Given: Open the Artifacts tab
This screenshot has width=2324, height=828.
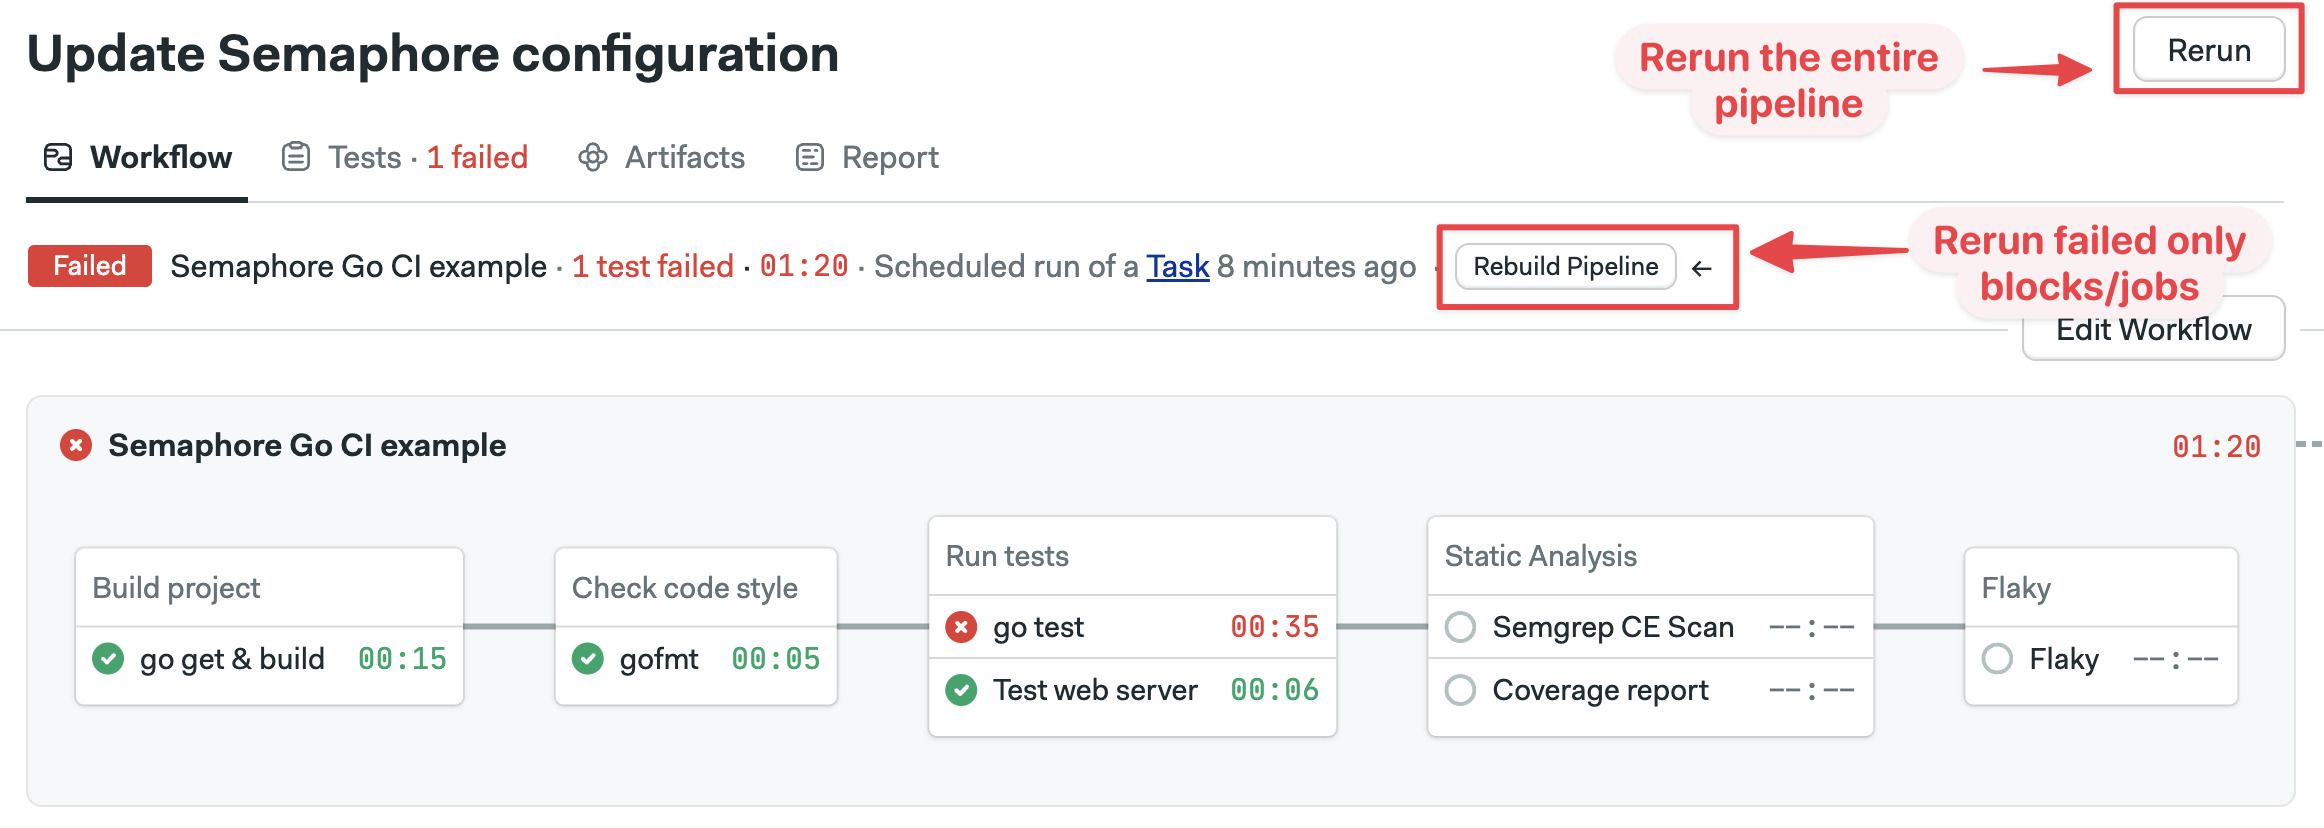Looking at the screenshot, I should (661, 157).
